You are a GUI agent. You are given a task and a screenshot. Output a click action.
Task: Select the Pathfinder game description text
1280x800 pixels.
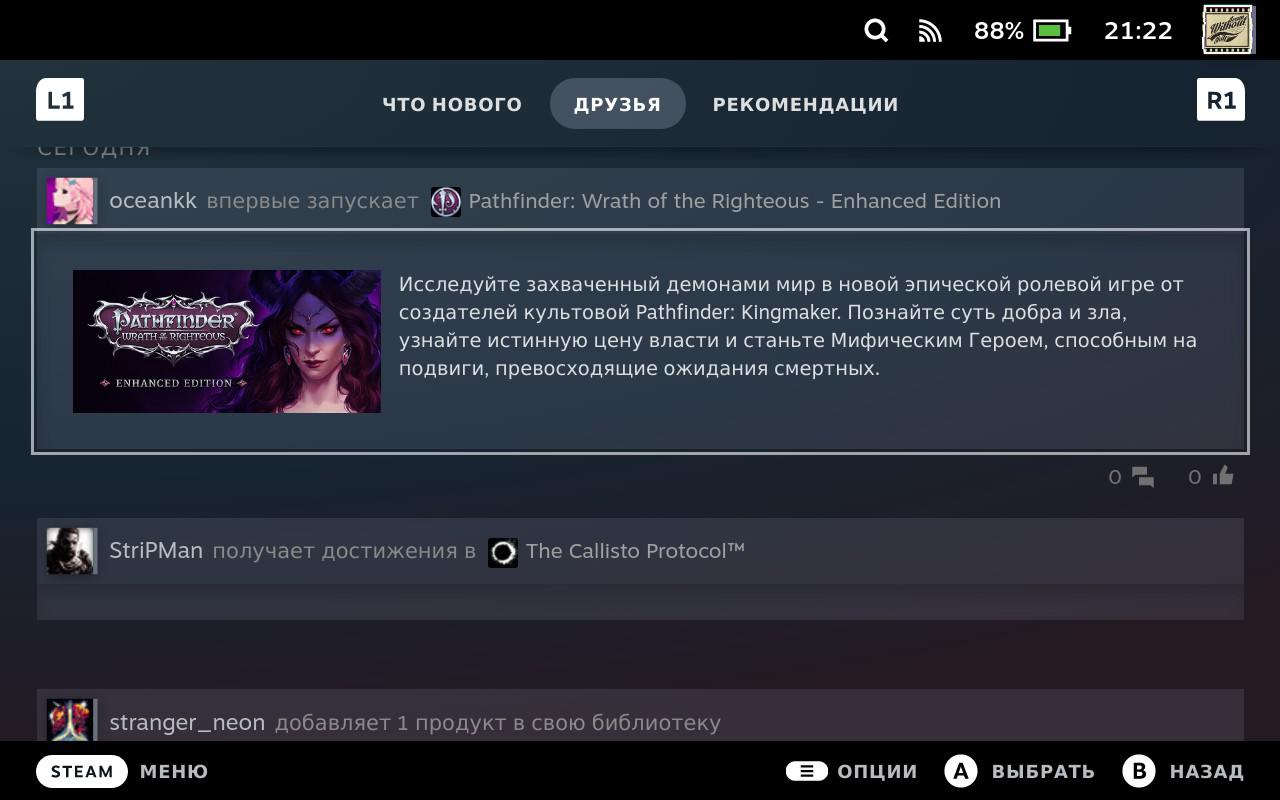pos(798,326)
